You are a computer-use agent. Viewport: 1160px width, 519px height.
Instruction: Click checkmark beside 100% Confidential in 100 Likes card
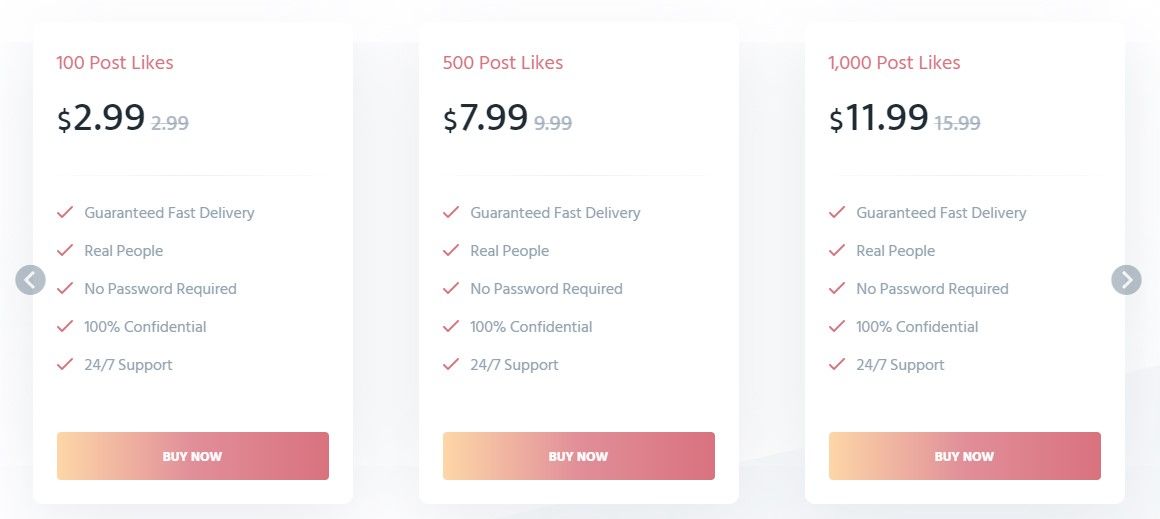[x=65, y=326]
